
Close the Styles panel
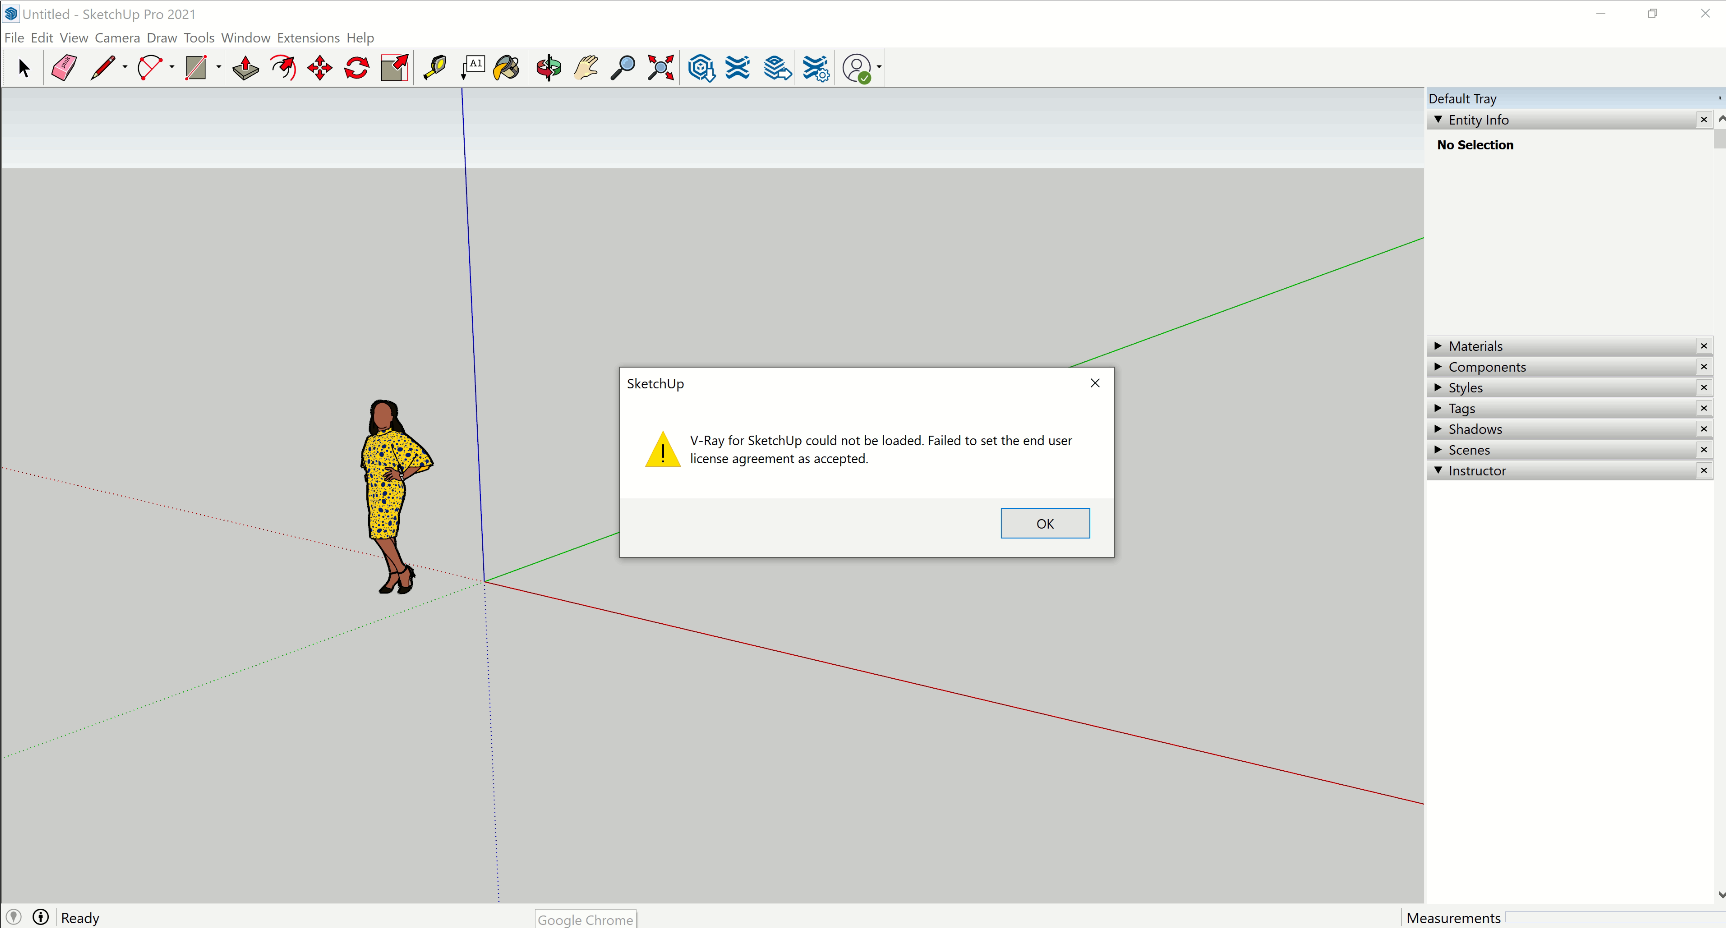[x=1704, y=388]
